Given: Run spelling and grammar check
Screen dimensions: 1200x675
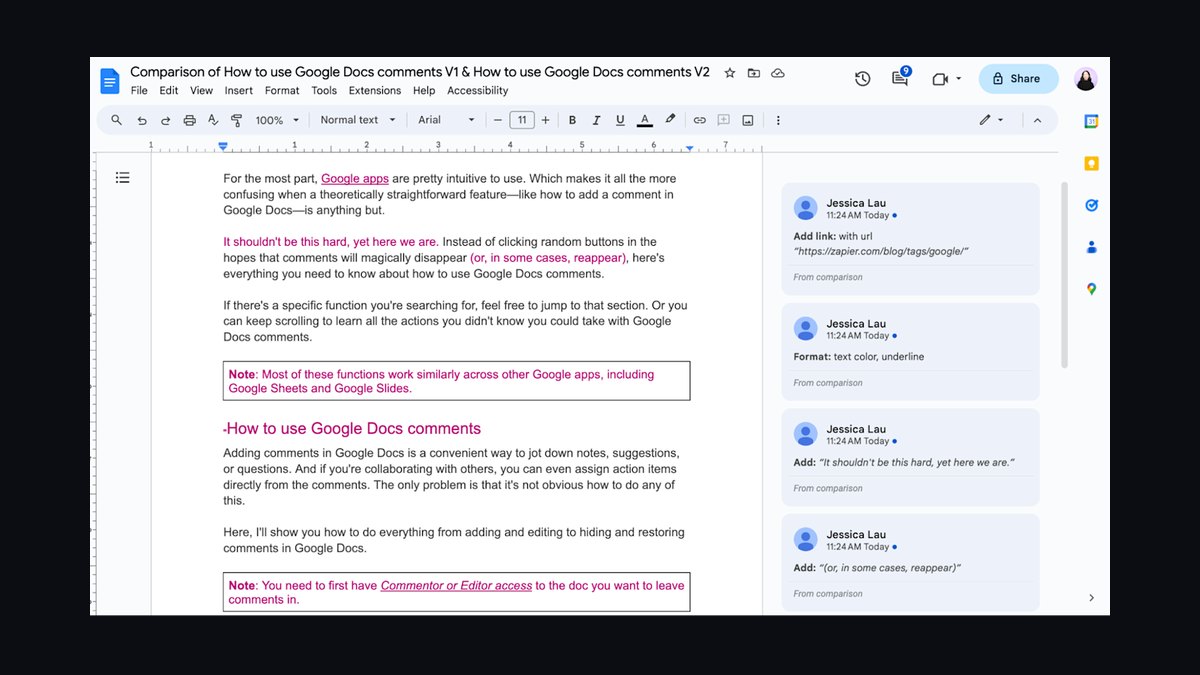Looking at the screenshot, I should pyautogui.click(x=213, y=120).
